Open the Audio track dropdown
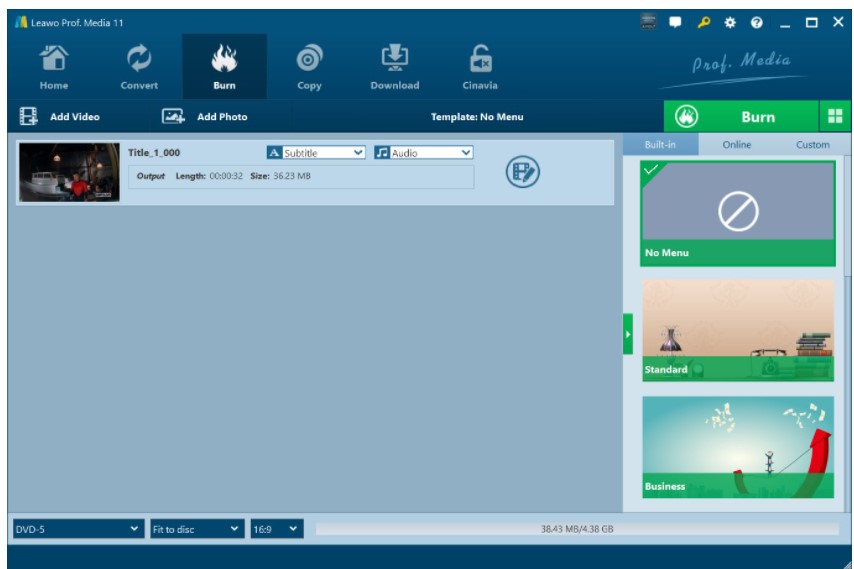 click(x=423, y=152)
